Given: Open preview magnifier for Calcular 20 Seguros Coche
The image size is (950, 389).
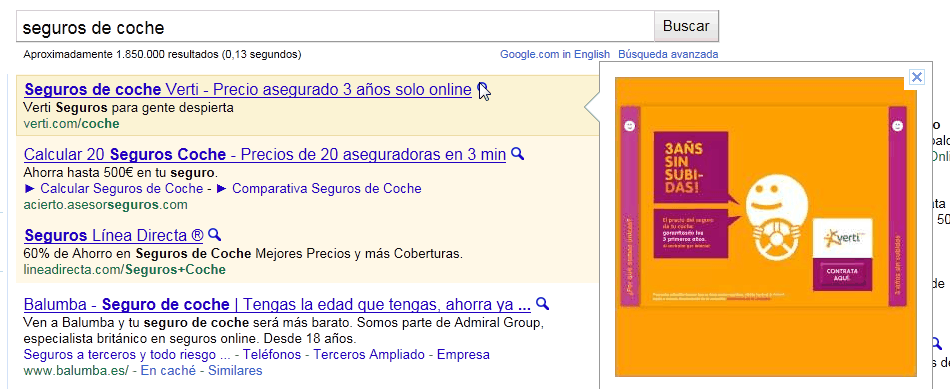Looking at the screenshot, I should pyautogui.click(x=517, y=153).
